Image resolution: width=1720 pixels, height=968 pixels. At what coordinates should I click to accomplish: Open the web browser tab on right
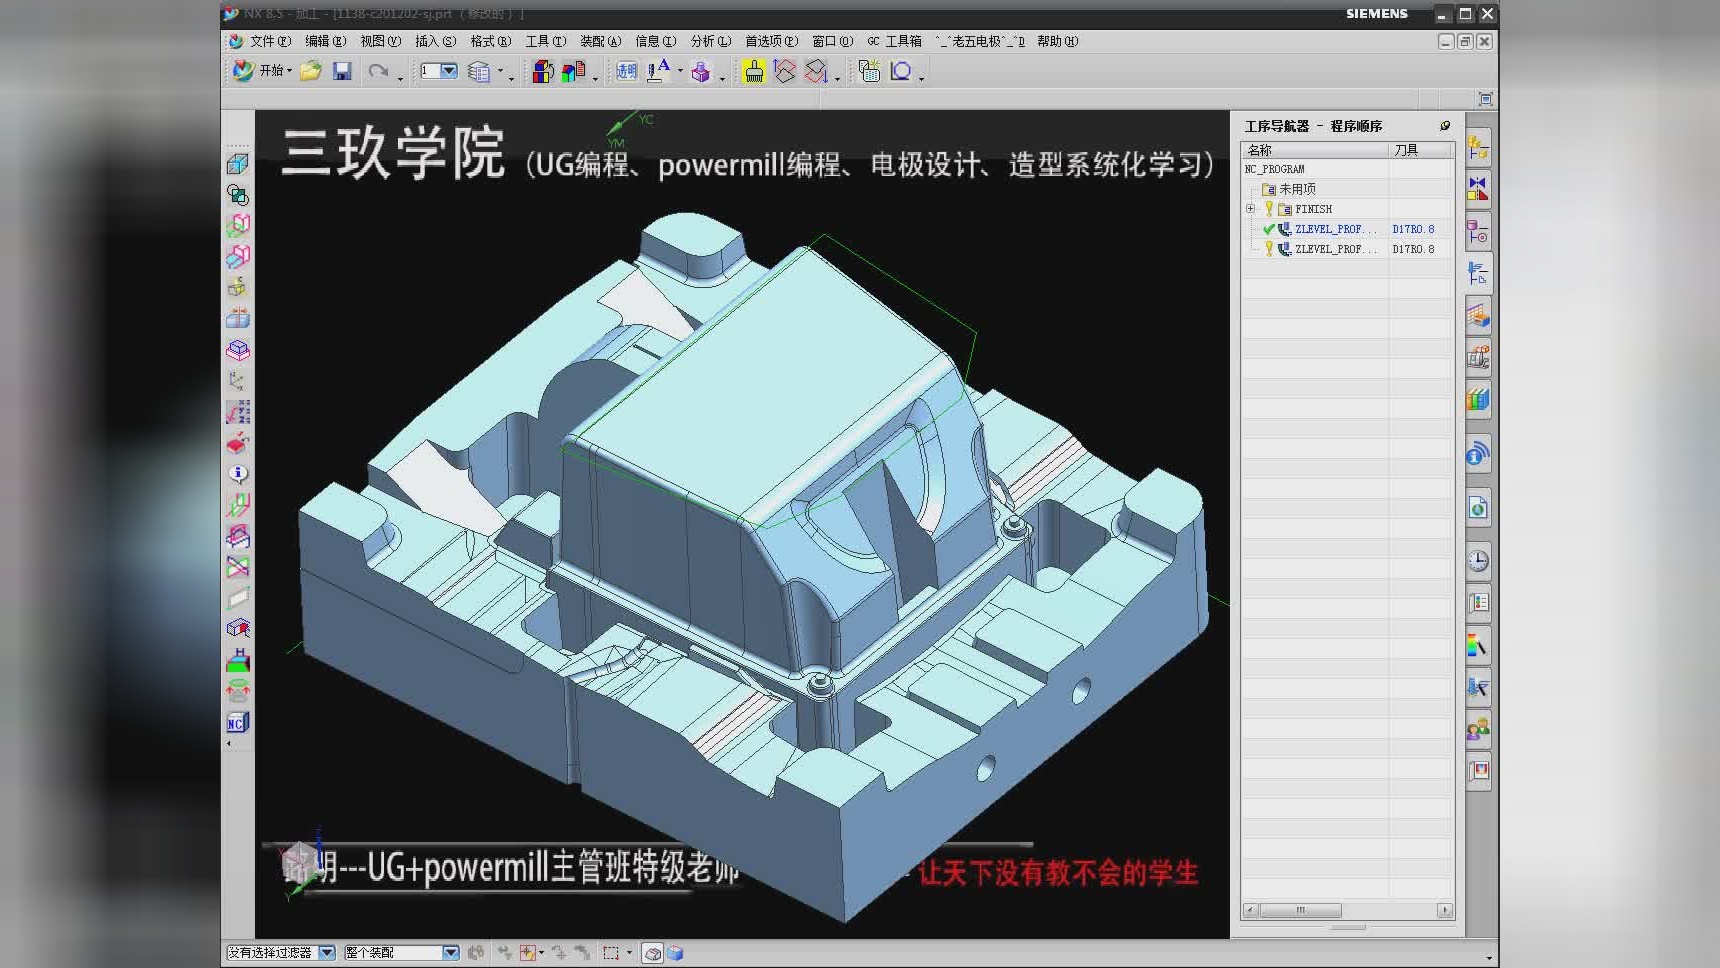click(x=1478, y=508)
